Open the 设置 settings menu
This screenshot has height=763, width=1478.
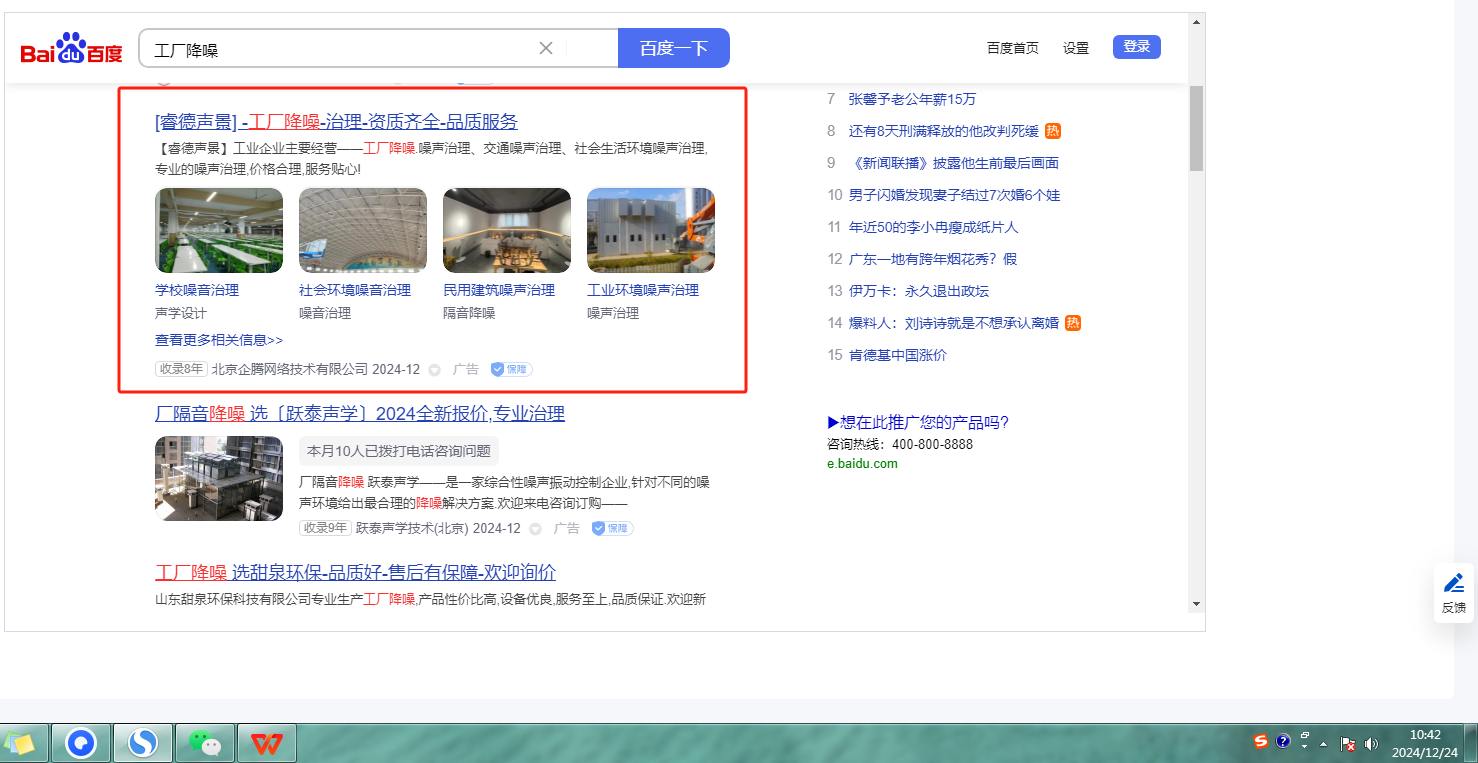click(1076, 48)
